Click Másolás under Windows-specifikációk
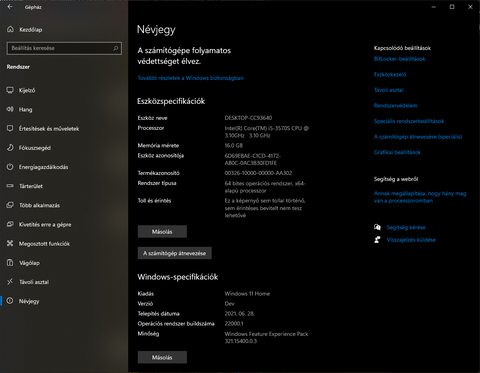480x373 pixels. (162, 357)
